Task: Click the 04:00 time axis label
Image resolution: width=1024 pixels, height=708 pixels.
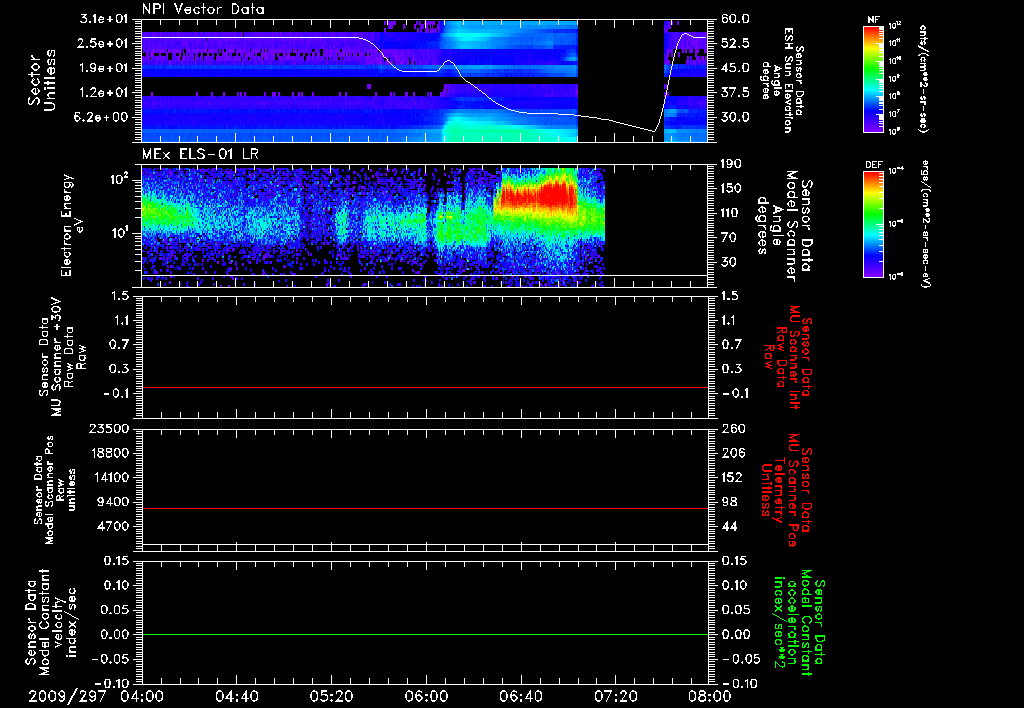Action: (x=142, y=696)
